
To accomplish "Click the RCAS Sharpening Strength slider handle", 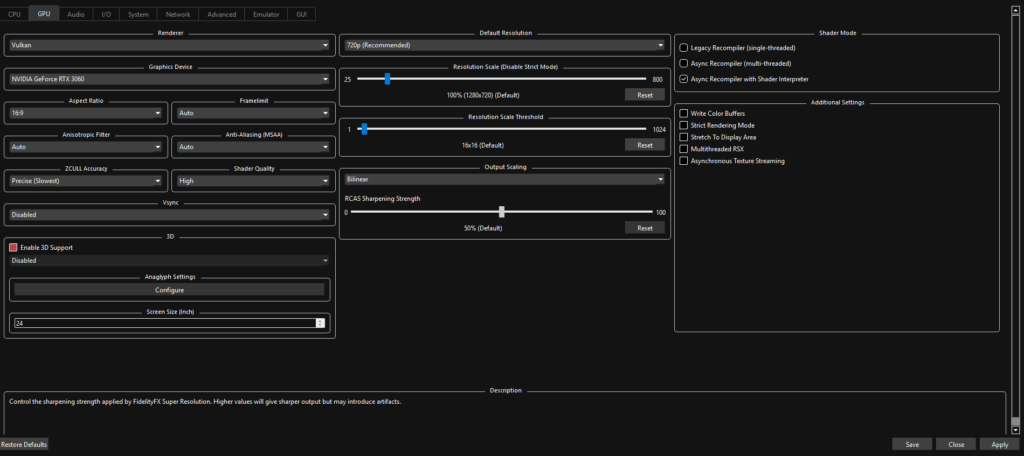I will click(502, 212).
